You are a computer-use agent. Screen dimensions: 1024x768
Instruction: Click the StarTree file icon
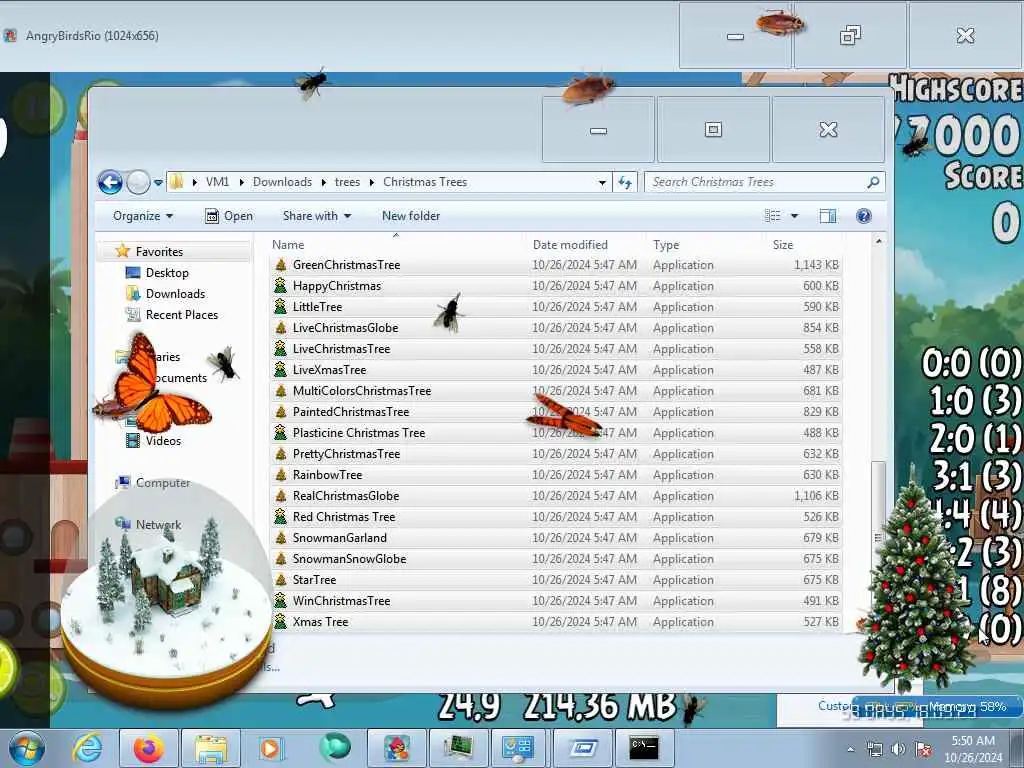(x=281, y=579)
